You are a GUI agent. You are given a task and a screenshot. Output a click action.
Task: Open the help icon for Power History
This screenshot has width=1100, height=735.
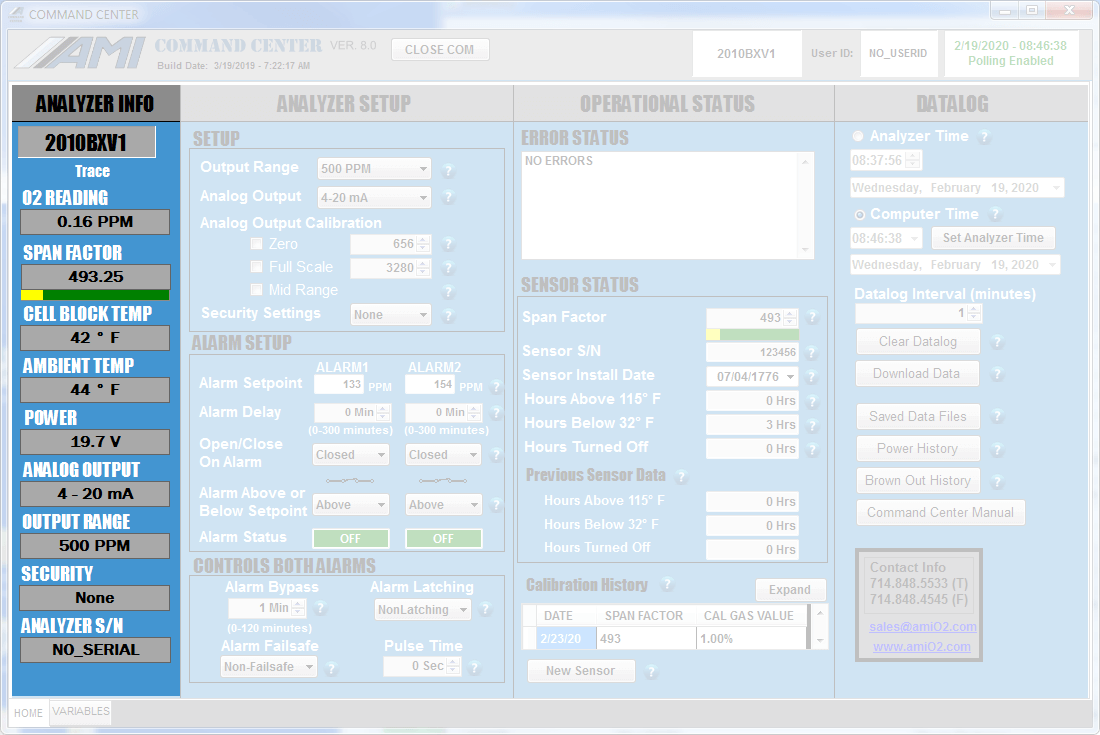click(997, 450)
